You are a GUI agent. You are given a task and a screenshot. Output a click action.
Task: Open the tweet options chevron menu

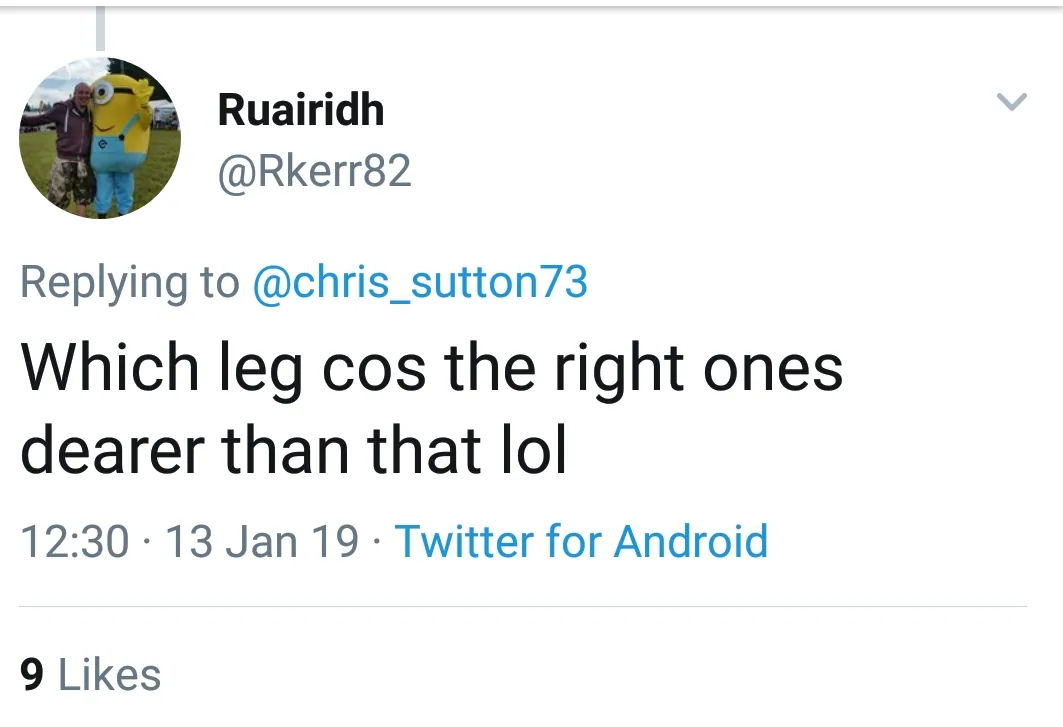click(x=1012, y=101)
